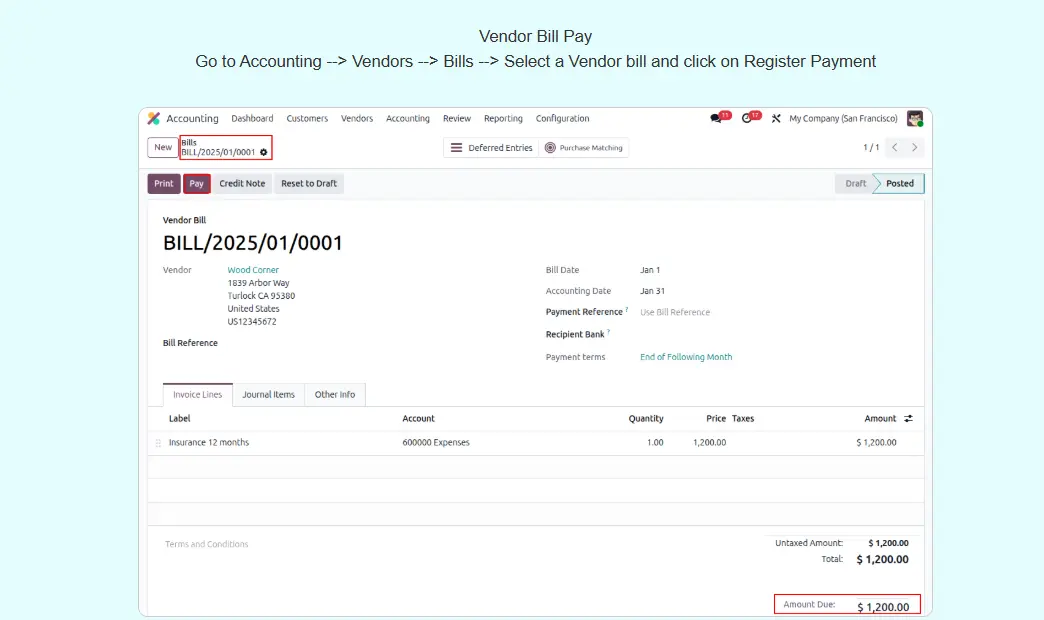Click the column settings icon beside Amount
This screenshot has width=1044, height=620.
pos(908,419)
